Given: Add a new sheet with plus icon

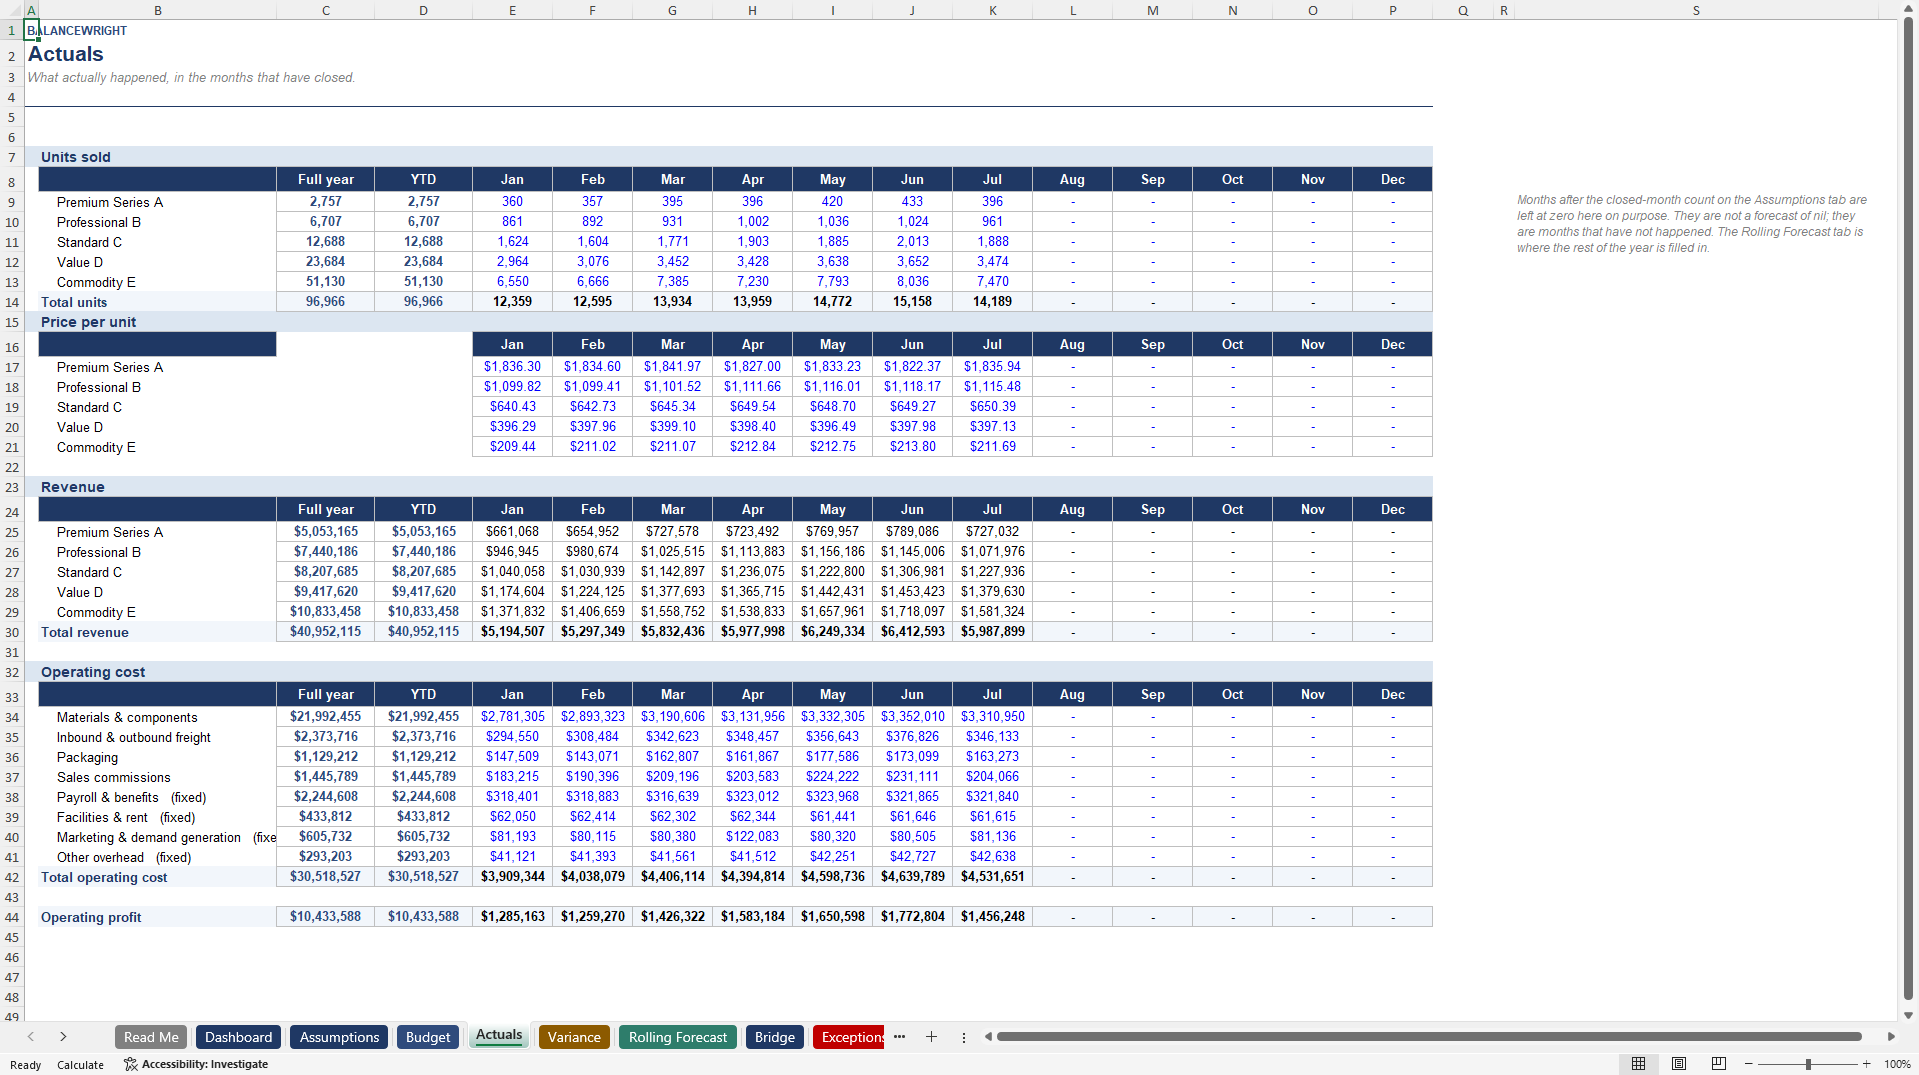Looking at the screenshot, I should pyautogui.click(x=931, y=1037).
